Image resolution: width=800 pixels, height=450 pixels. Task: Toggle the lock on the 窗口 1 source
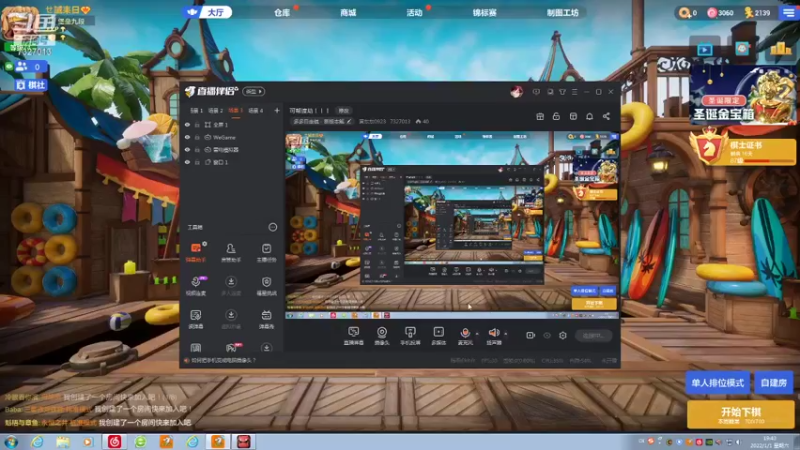point(197,162)
